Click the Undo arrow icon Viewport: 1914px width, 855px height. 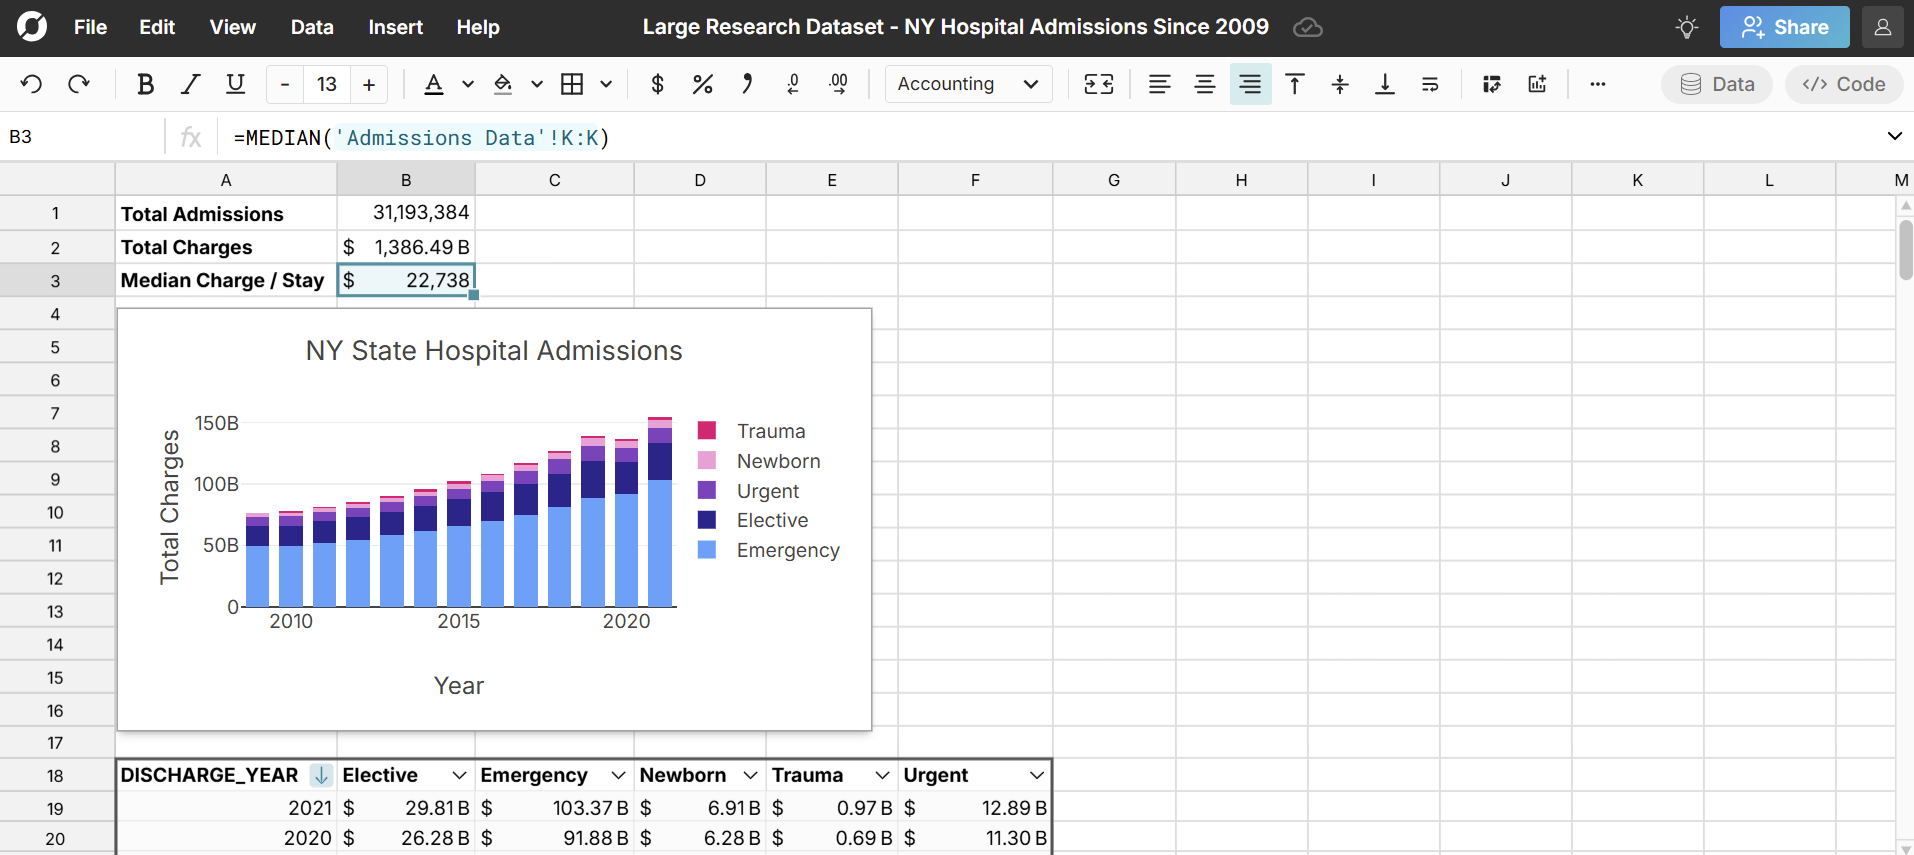tap(32, 84)
